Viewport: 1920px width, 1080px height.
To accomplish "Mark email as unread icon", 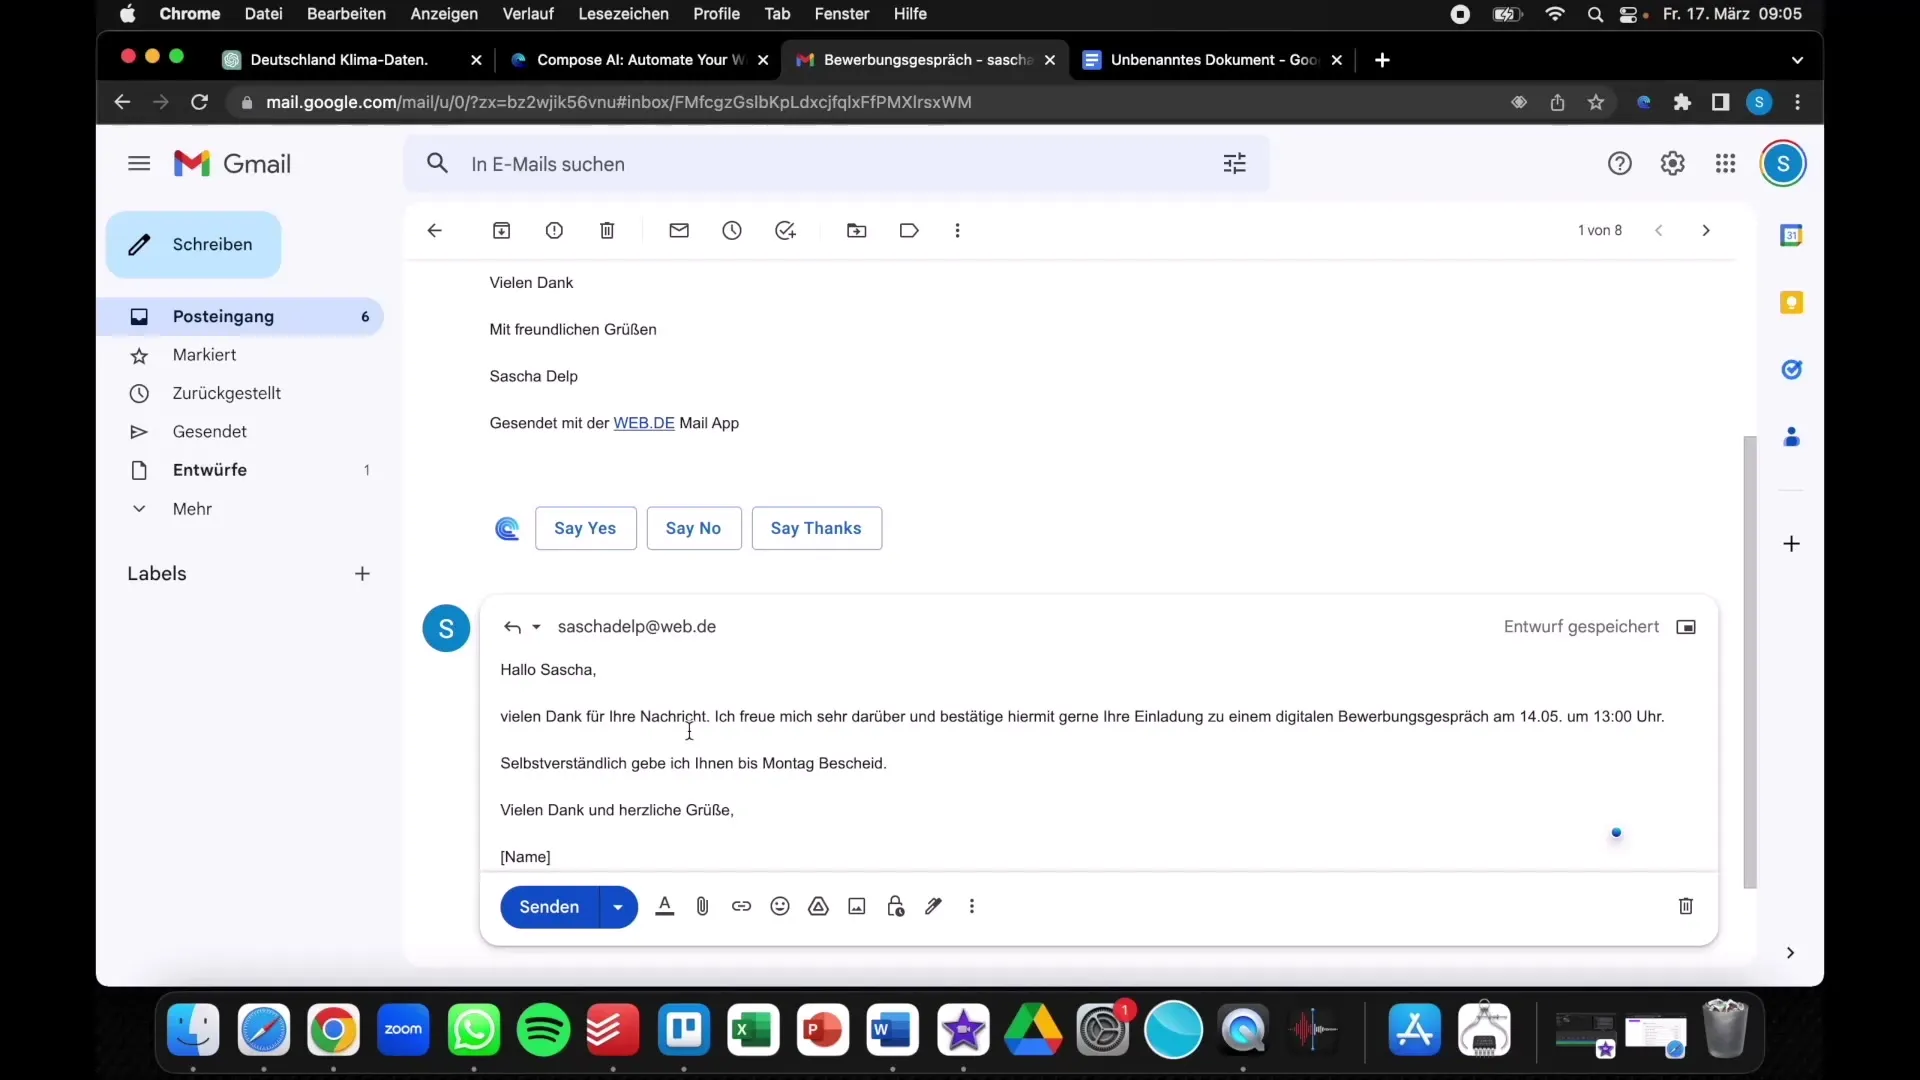I will tap(679, 231).
